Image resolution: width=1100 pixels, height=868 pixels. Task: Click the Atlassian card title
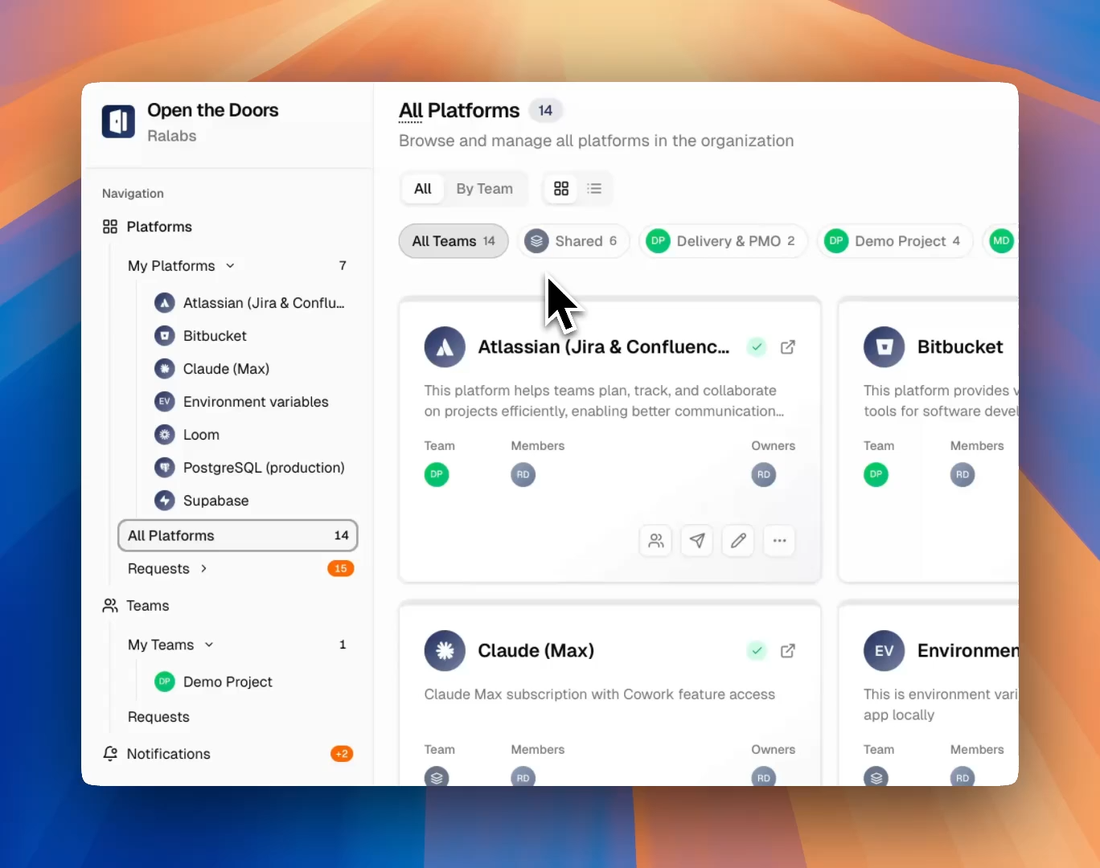point(603,347)
